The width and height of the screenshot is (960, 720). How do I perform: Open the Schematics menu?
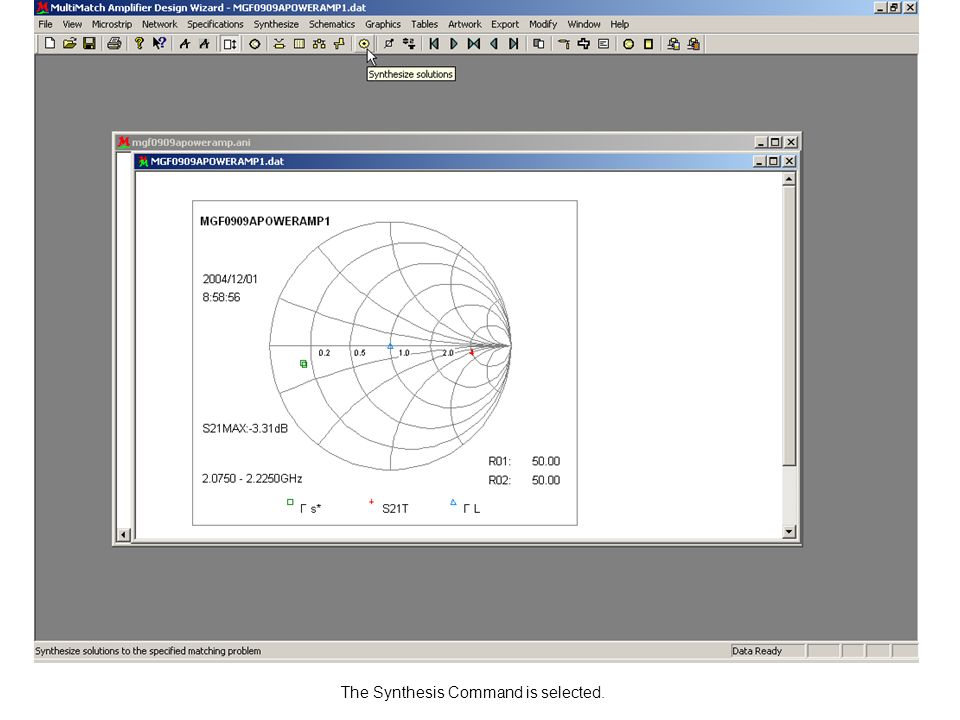coord(332,24)
